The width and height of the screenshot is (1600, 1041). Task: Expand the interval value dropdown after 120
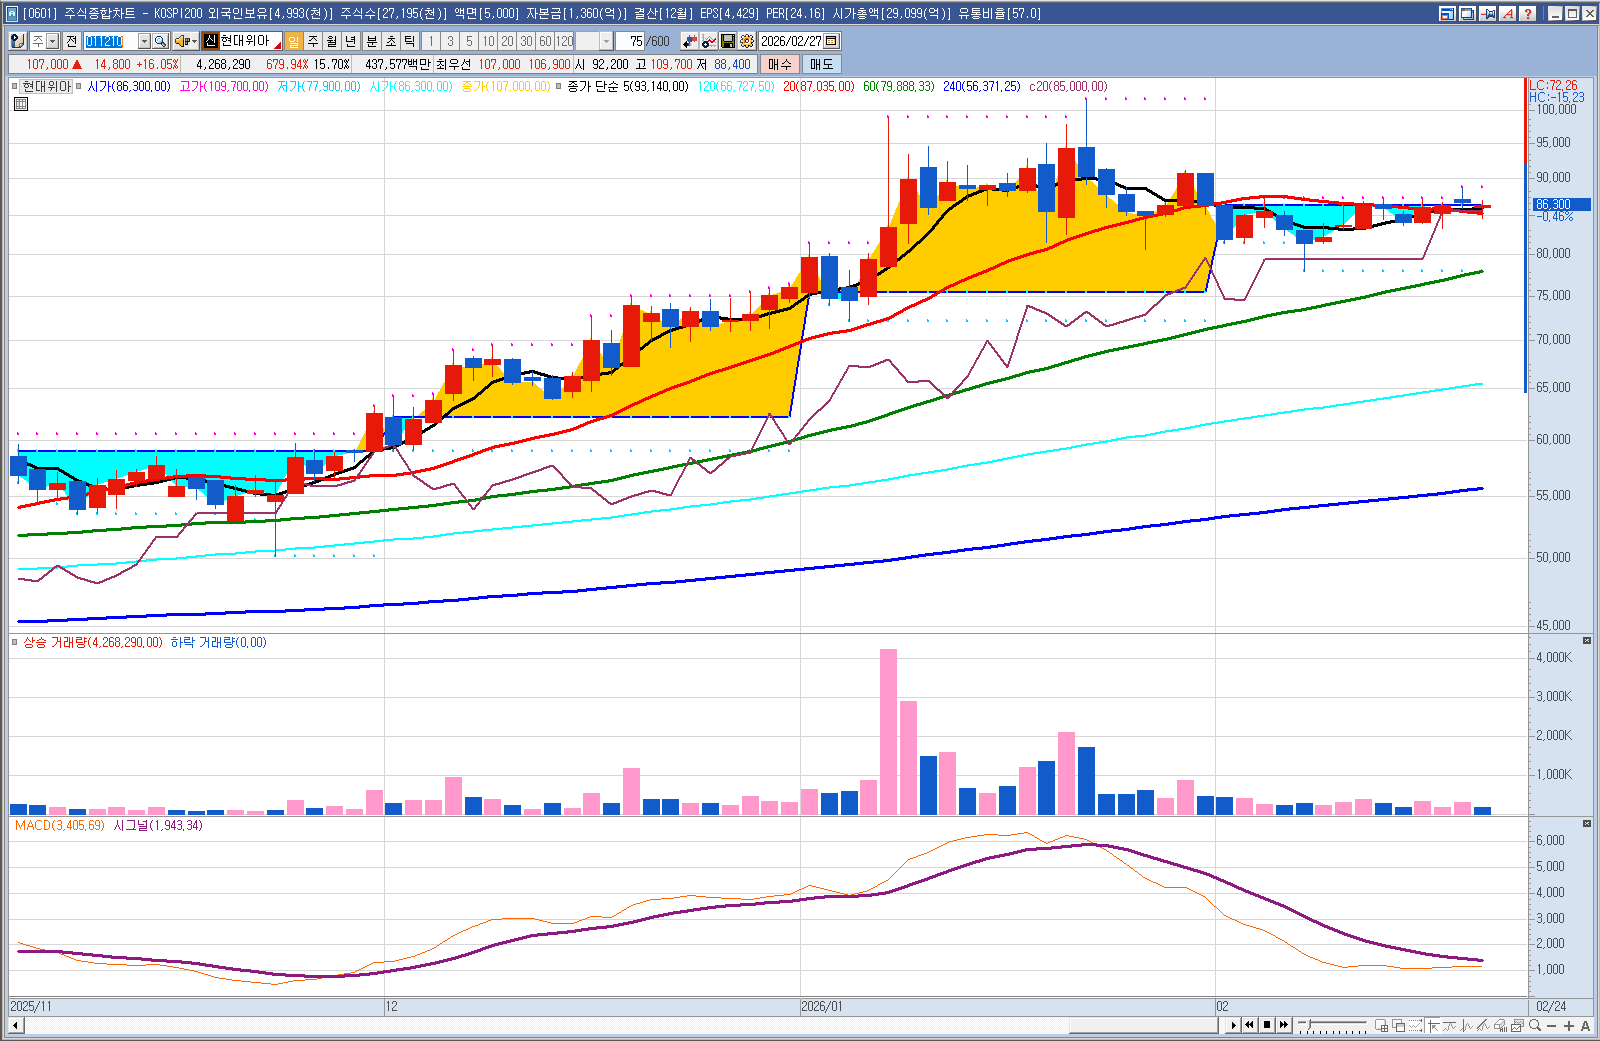click(606, 41)
